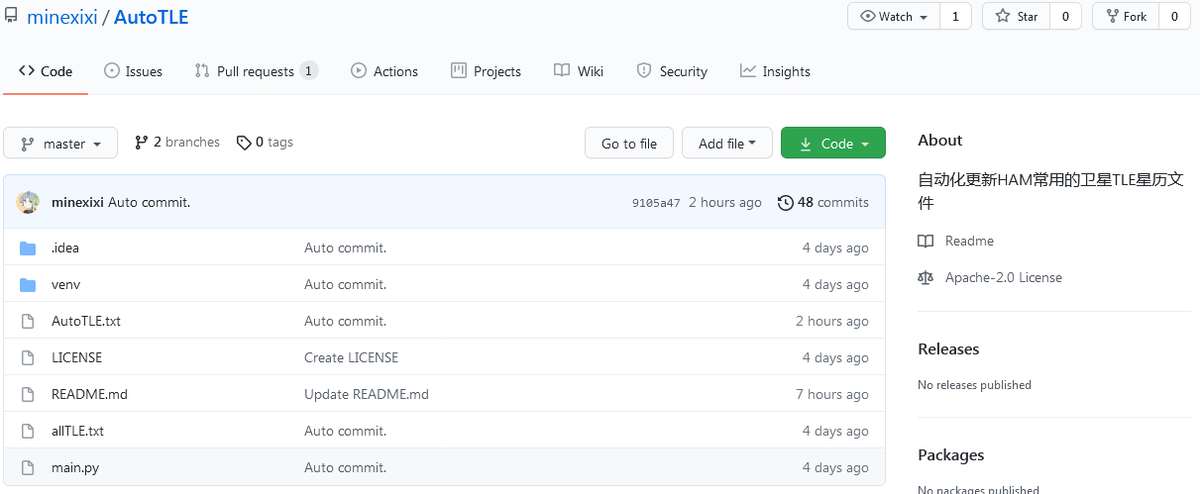Open the Pull requests tab
Screen dimensions: 1200x494
coord(256,71)
